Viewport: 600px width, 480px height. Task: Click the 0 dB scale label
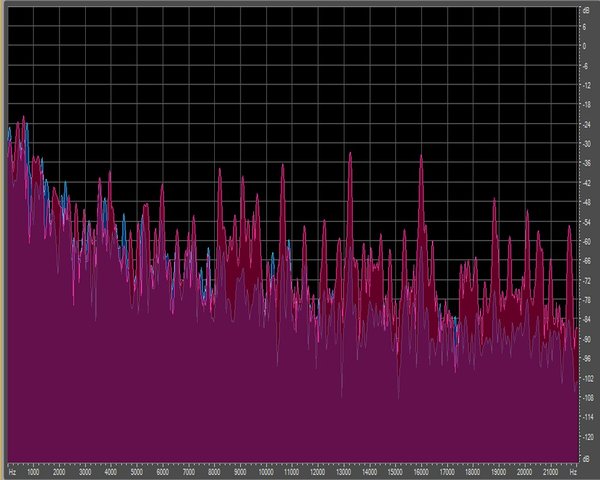click(x=584, y=46)
